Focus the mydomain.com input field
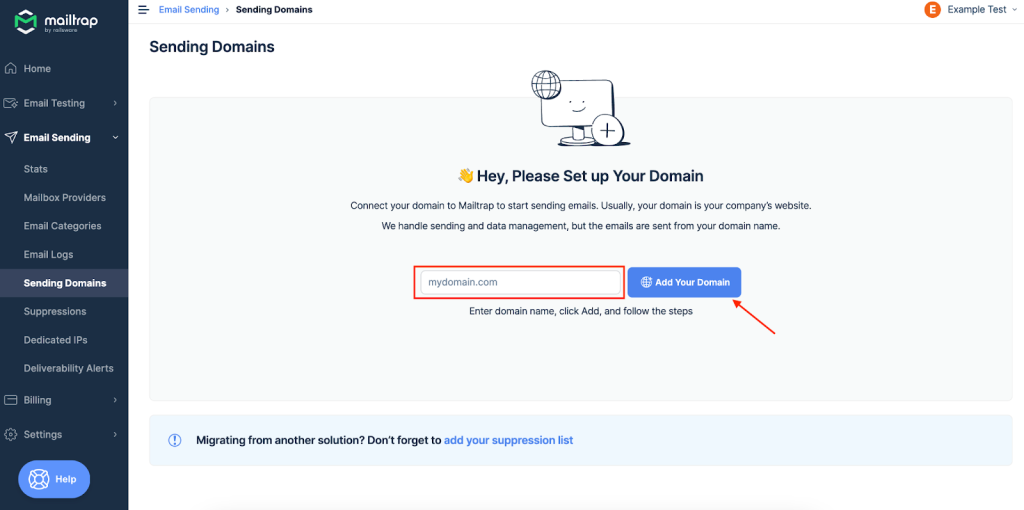 pos(520,282)
